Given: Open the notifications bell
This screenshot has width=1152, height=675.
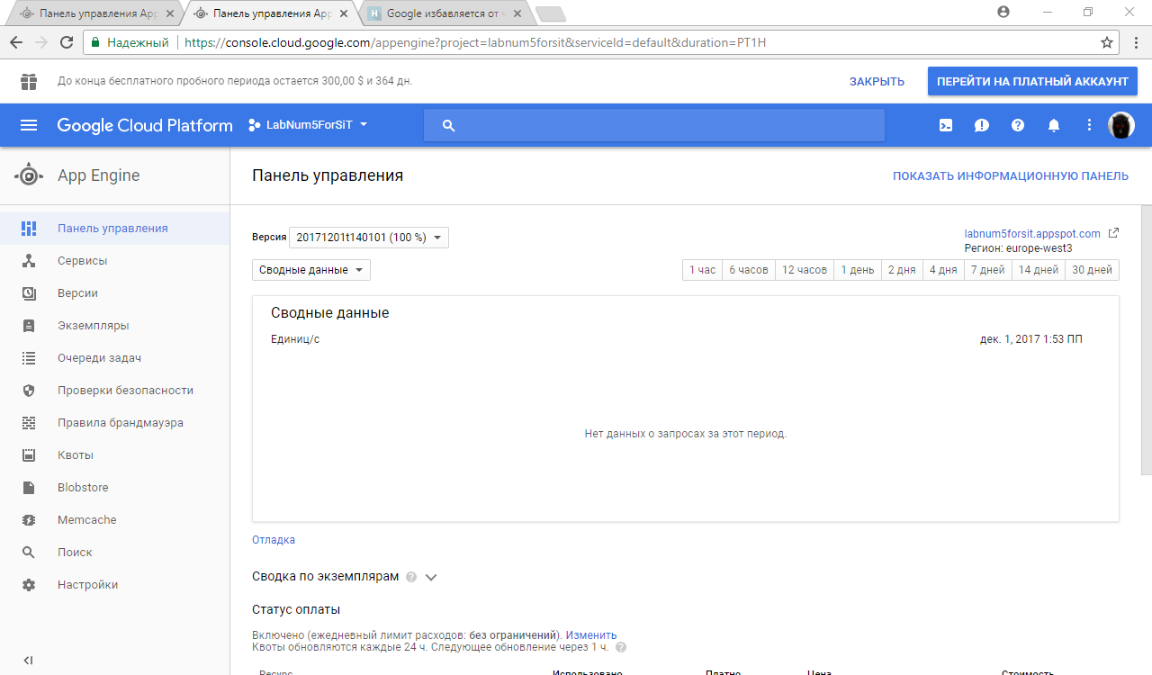Looking at the screenshot, I should 1054,126.
